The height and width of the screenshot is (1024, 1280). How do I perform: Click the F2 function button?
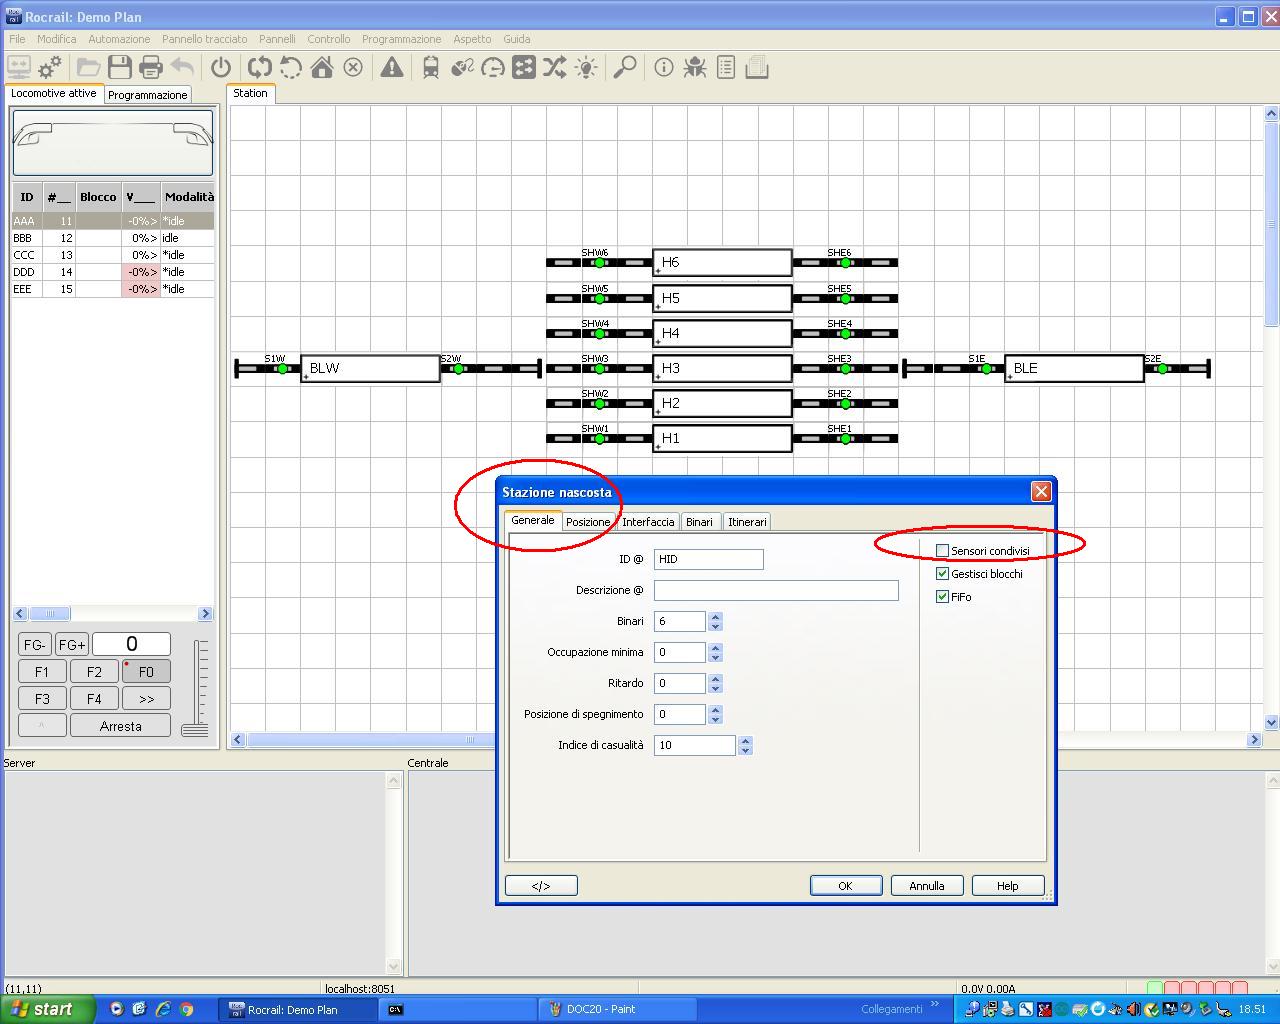[94, 672]
